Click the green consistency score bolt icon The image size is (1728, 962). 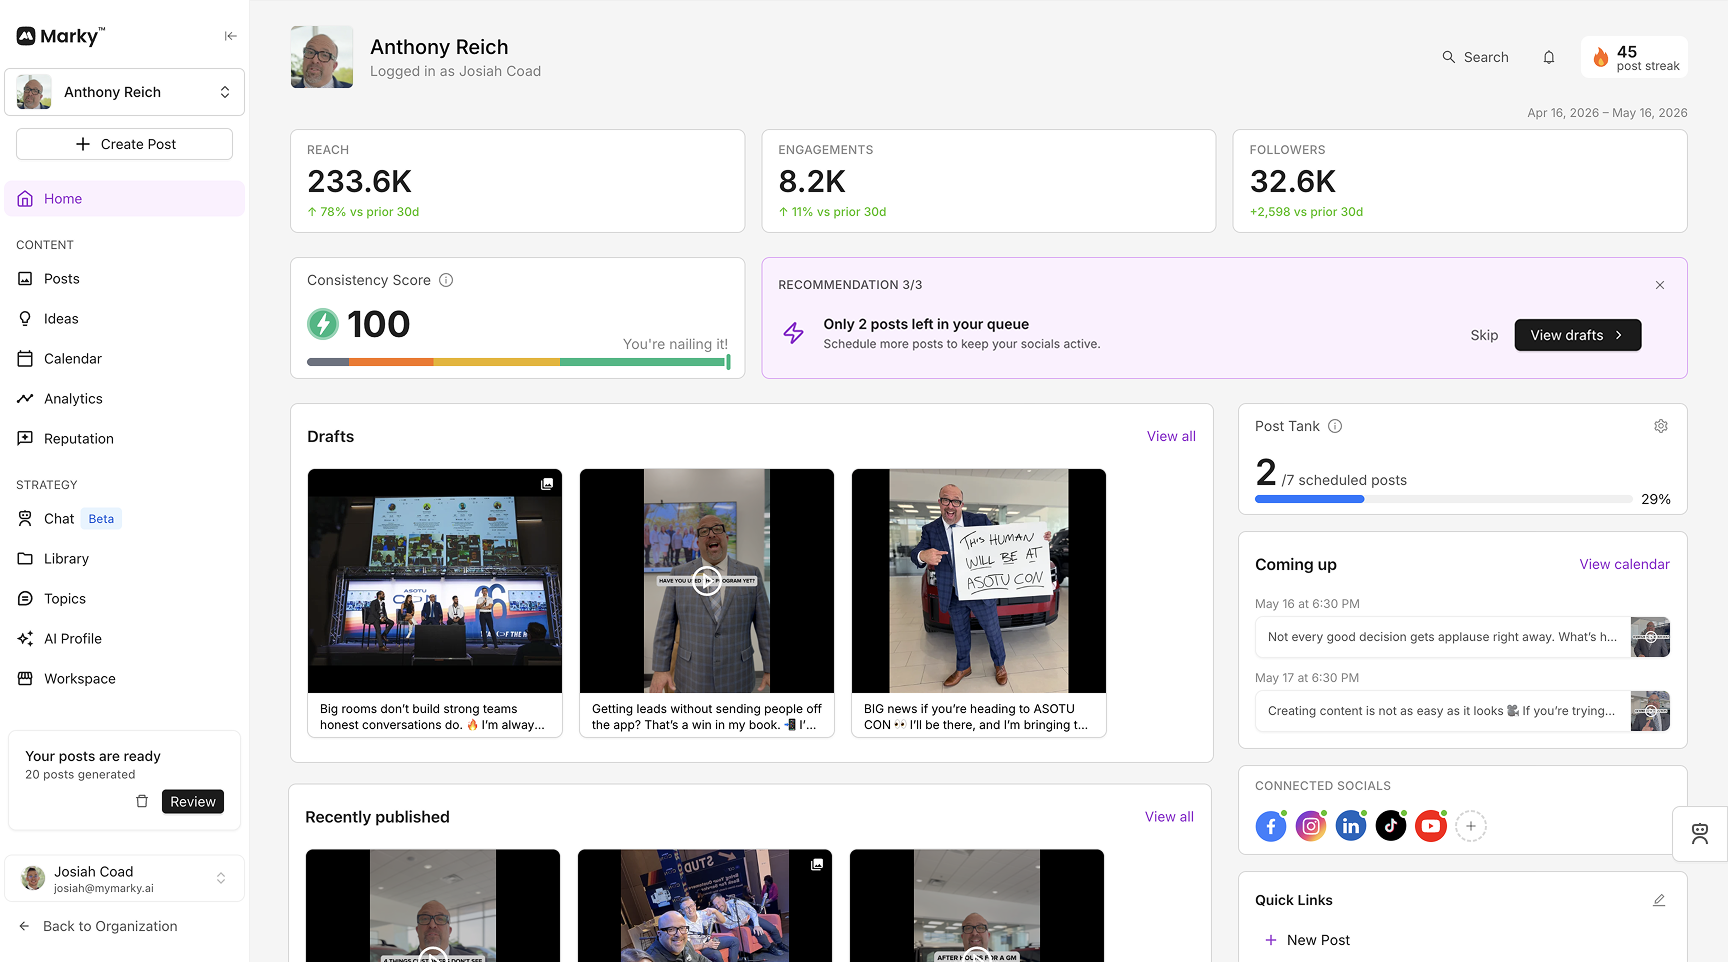pos(323,324)
